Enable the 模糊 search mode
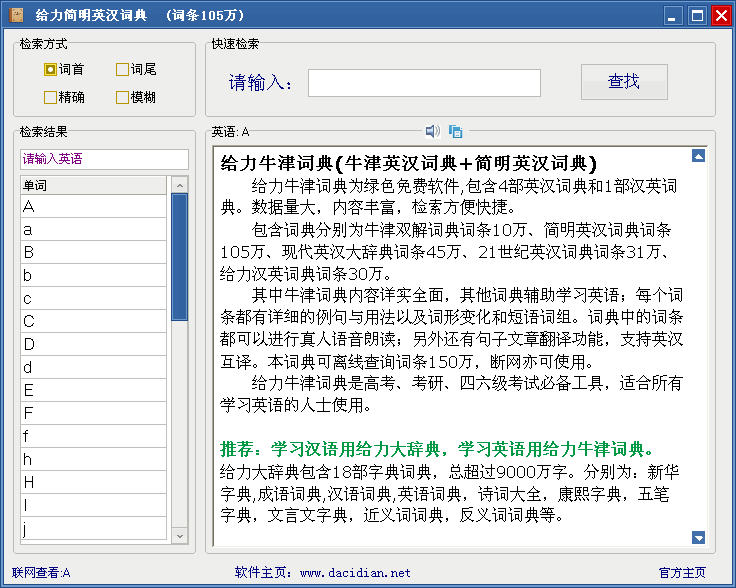Screen dimensions: 736x588 point(136,97)
